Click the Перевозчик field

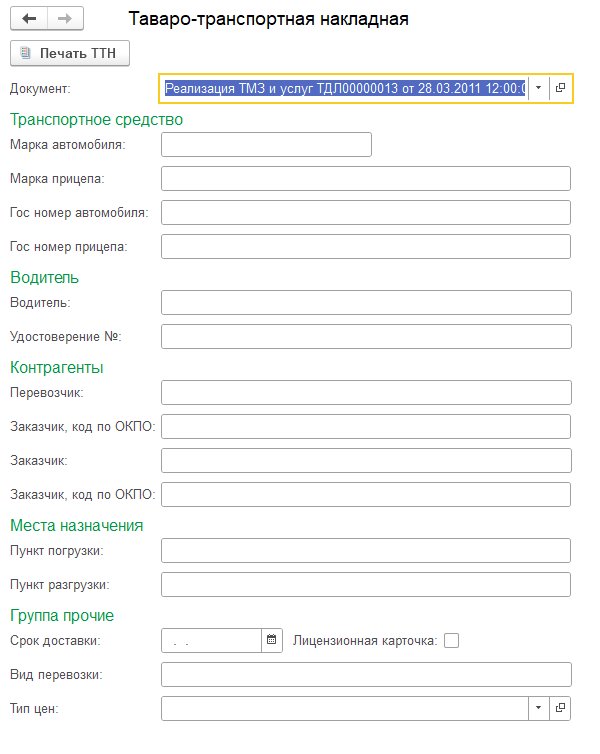coord(365,393)
